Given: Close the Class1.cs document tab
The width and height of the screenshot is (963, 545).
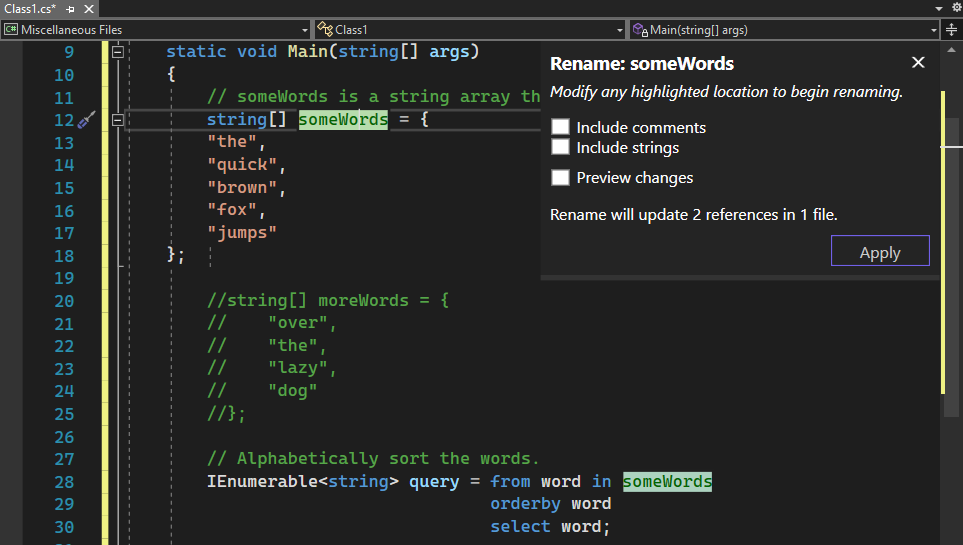Looking at the screenshot, I should (x=87, y=7).
